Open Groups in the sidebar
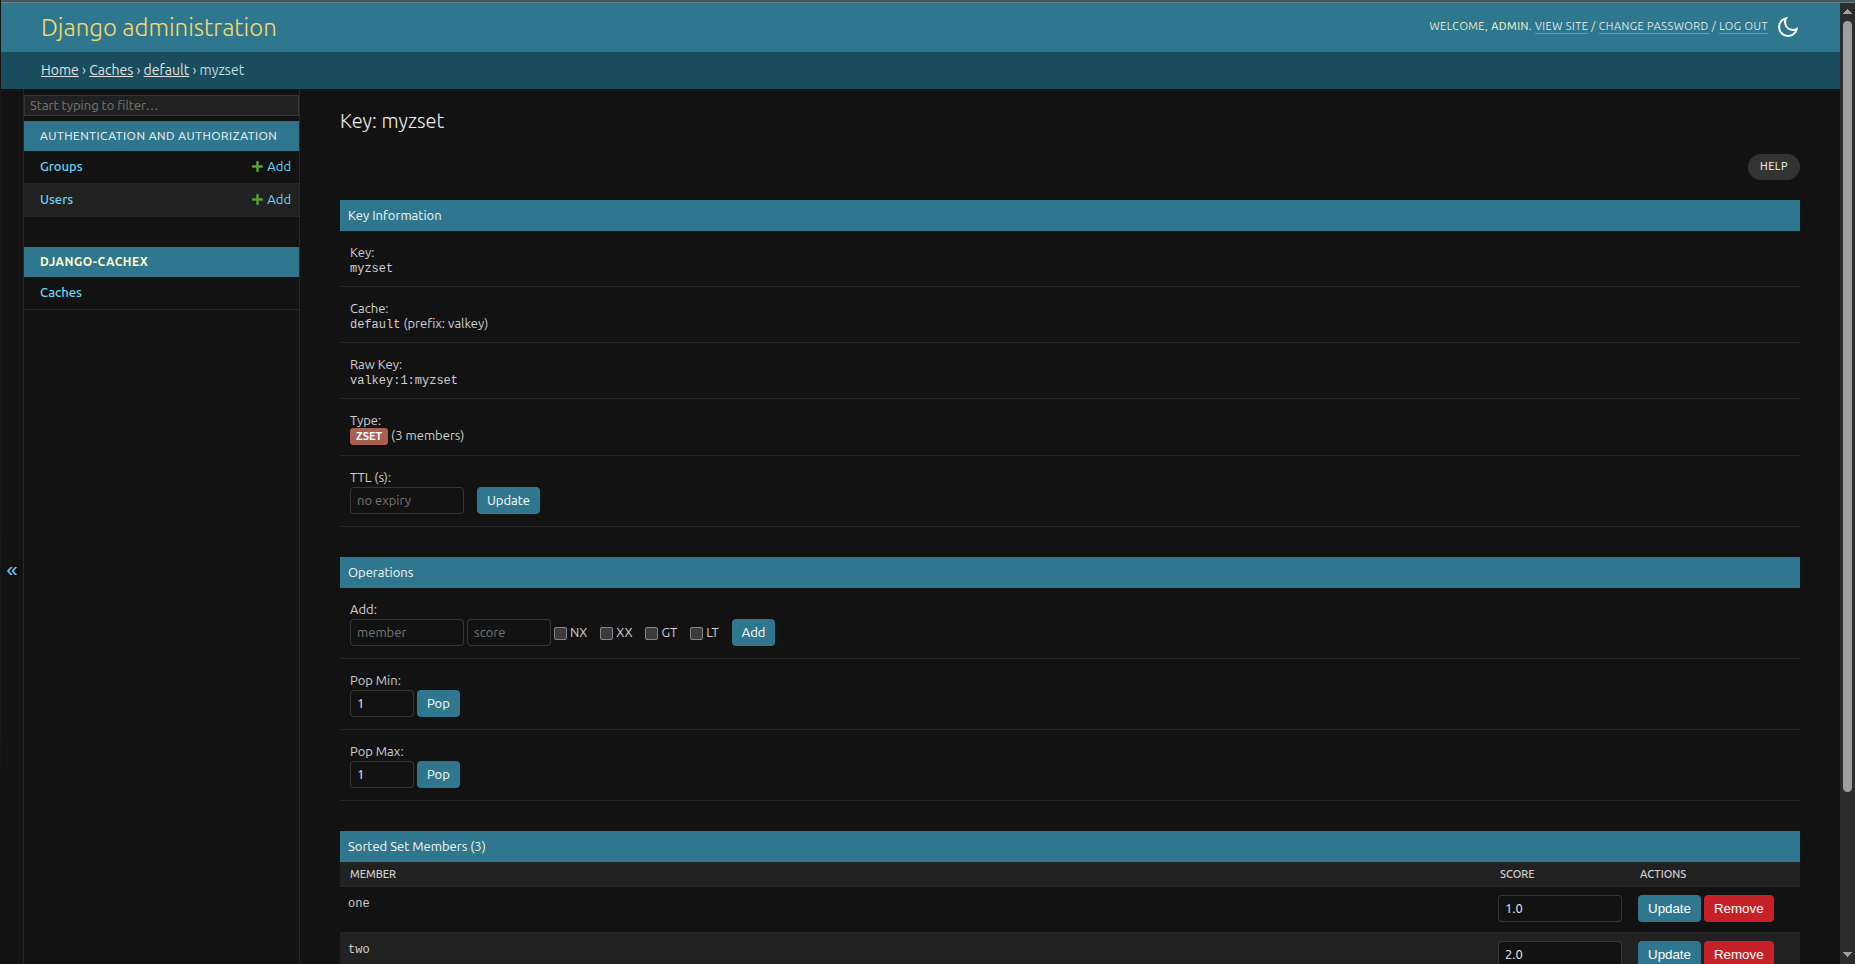The height and width of the screenshot is (964, 1855). click(61, 167)
